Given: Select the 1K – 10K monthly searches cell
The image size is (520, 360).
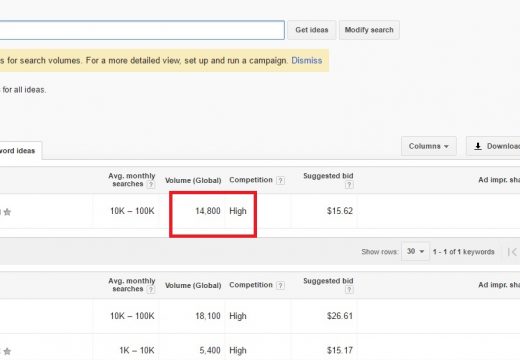Looking at the screenshot, I should tap(137, 351).
